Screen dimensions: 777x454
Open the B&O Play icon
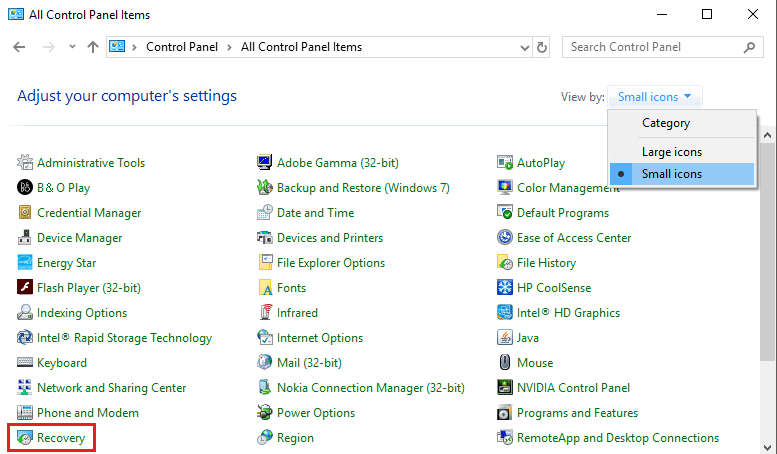click(25, 188)
